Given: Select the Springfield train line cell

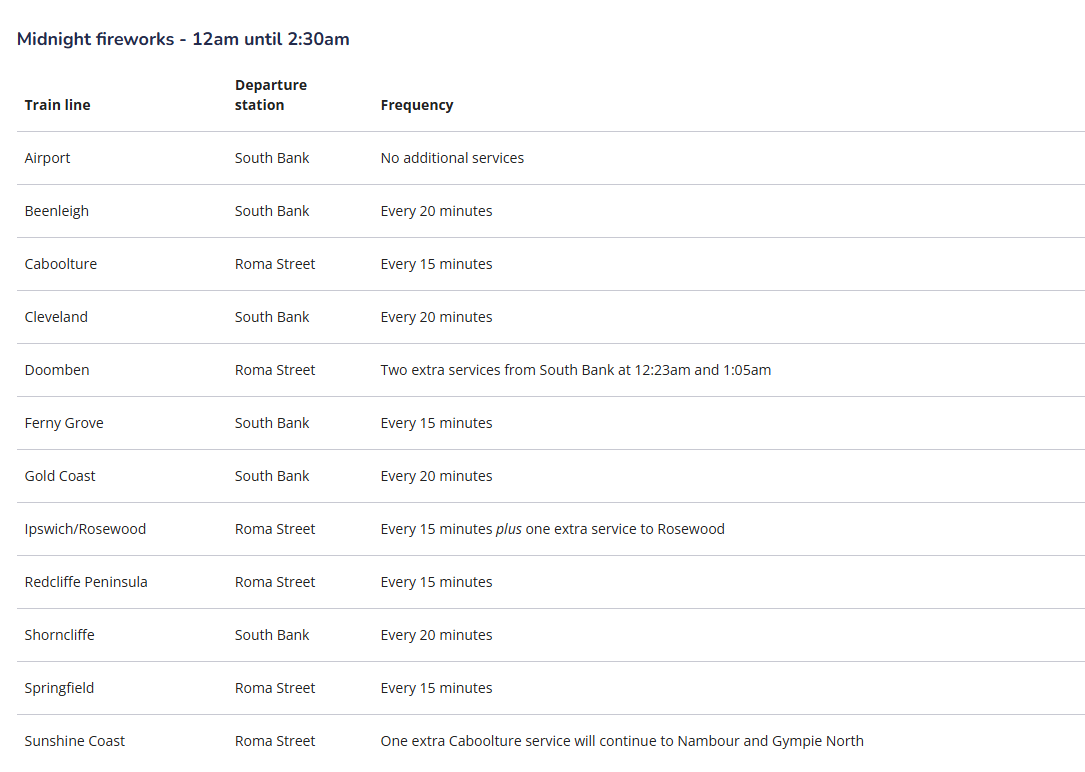Looking at the screenshot, I should [59, 688].
